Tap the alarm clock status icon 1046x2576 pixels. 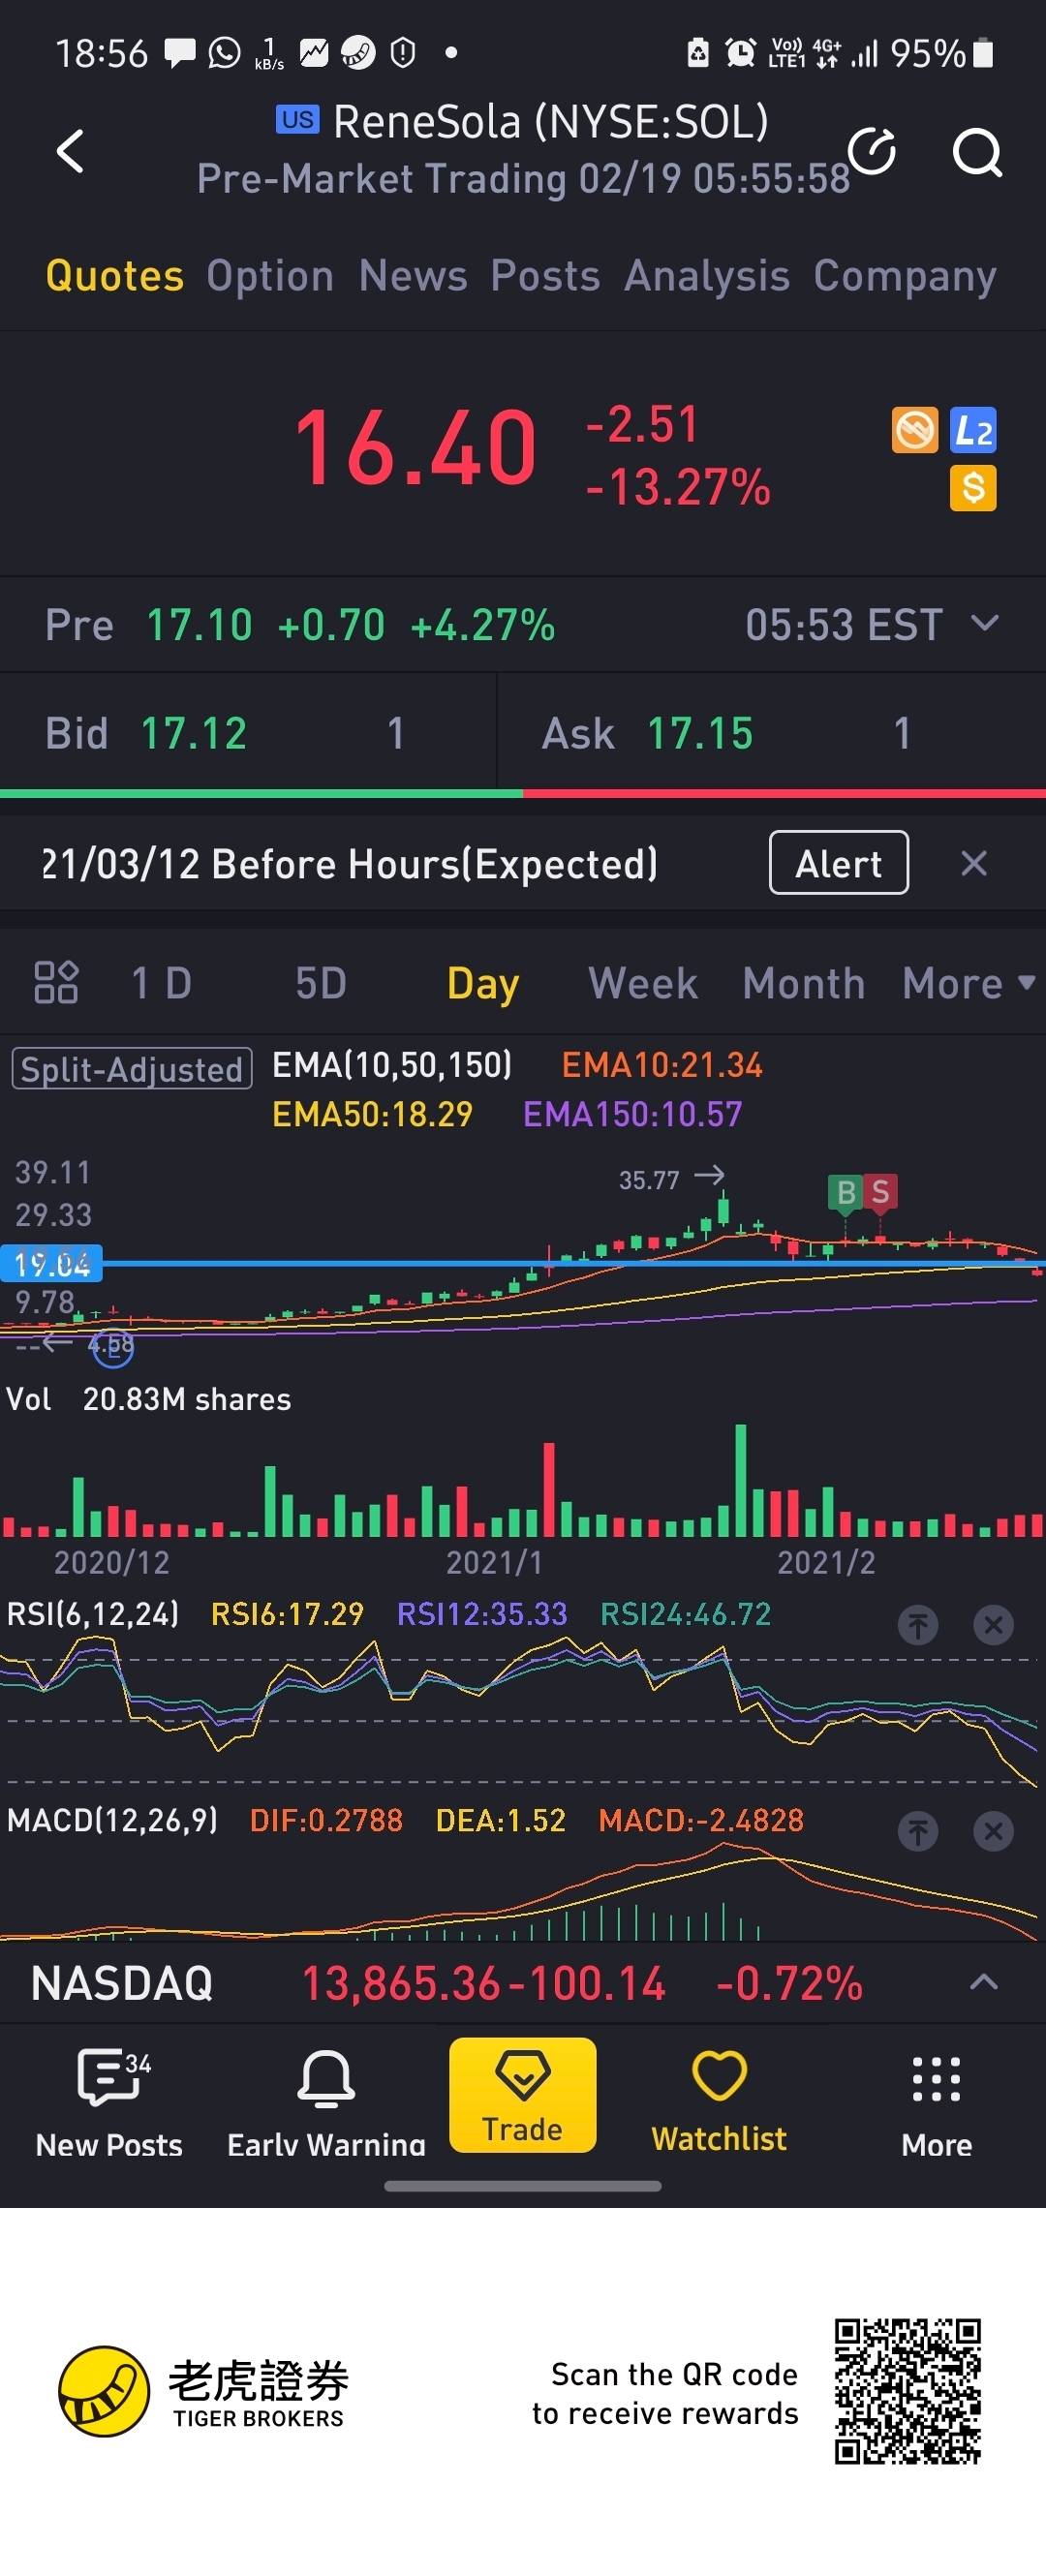[740, 52]
